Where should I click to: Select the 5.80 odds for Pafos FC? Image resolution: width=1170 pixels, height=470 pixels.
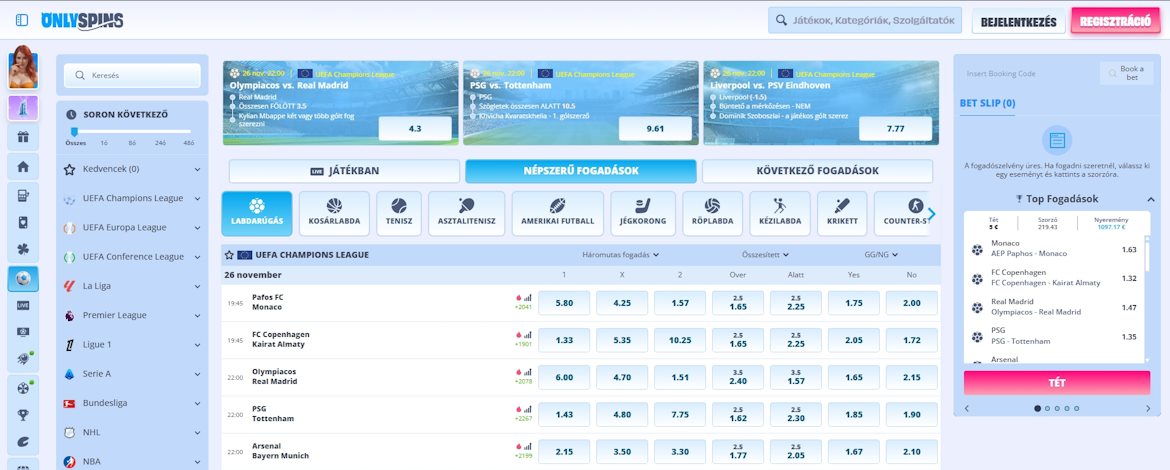point(564,303)
